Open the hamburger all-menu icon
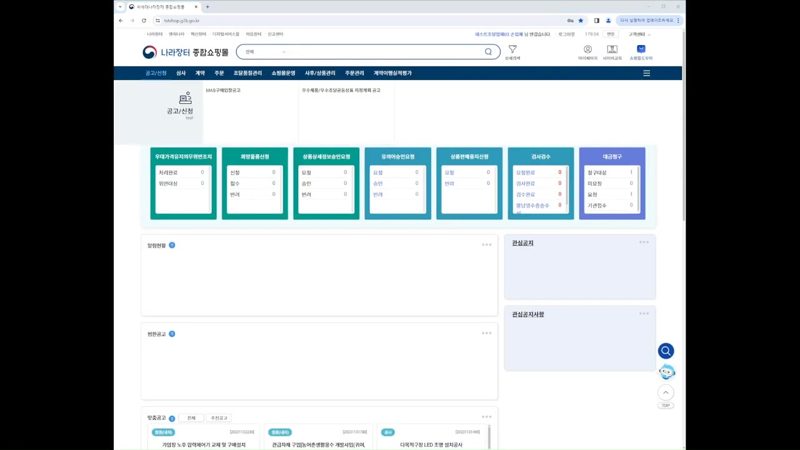Screen dimensions: 800x450 coord(646,73)
